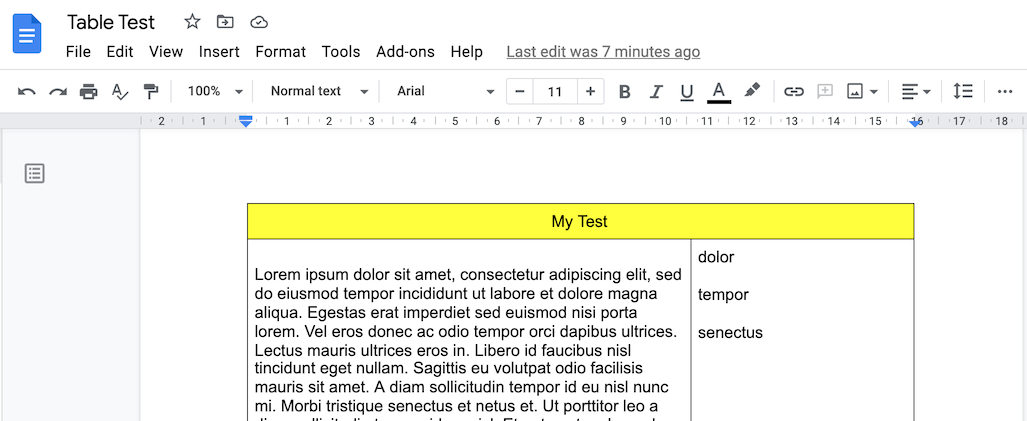1027x421 pixels.
Task: Toggle Italic formatting
Action: coord(656,92)
